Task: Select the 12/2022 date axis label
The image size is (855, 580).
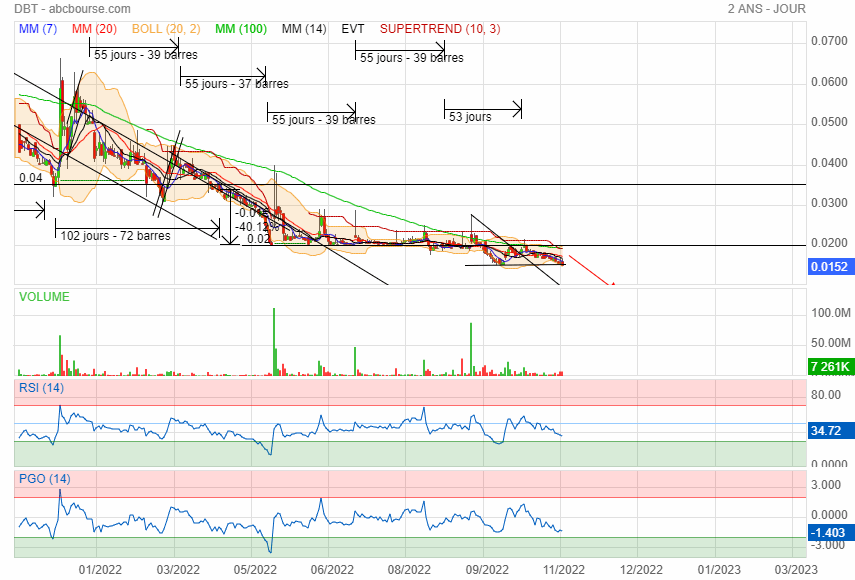Action: [x=641, y=570]
